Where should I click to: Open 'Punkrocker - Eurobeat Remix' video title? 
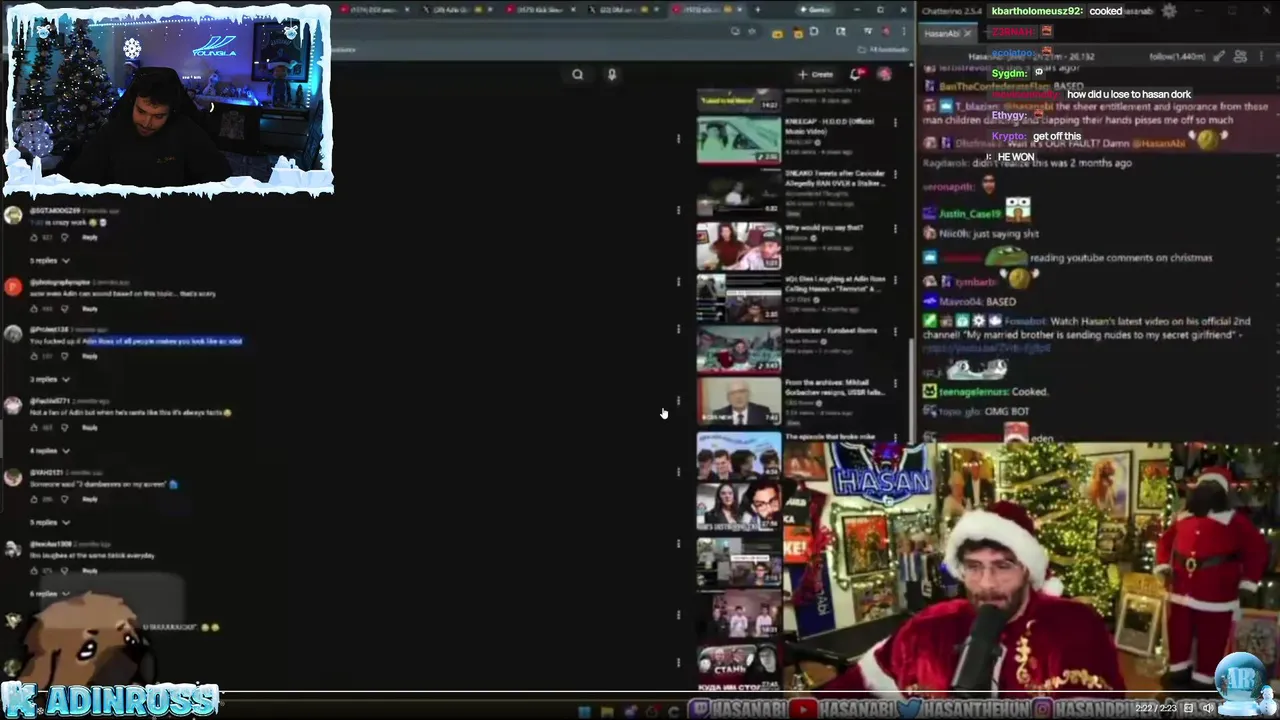pos(831,330)
